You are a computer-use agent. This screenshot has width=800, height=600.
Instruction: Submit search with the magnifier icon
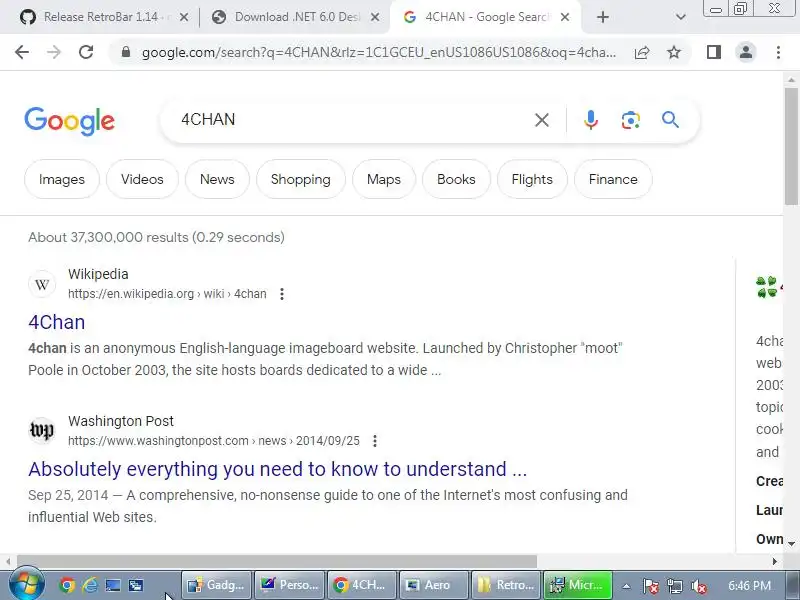(x=670, y=120)
